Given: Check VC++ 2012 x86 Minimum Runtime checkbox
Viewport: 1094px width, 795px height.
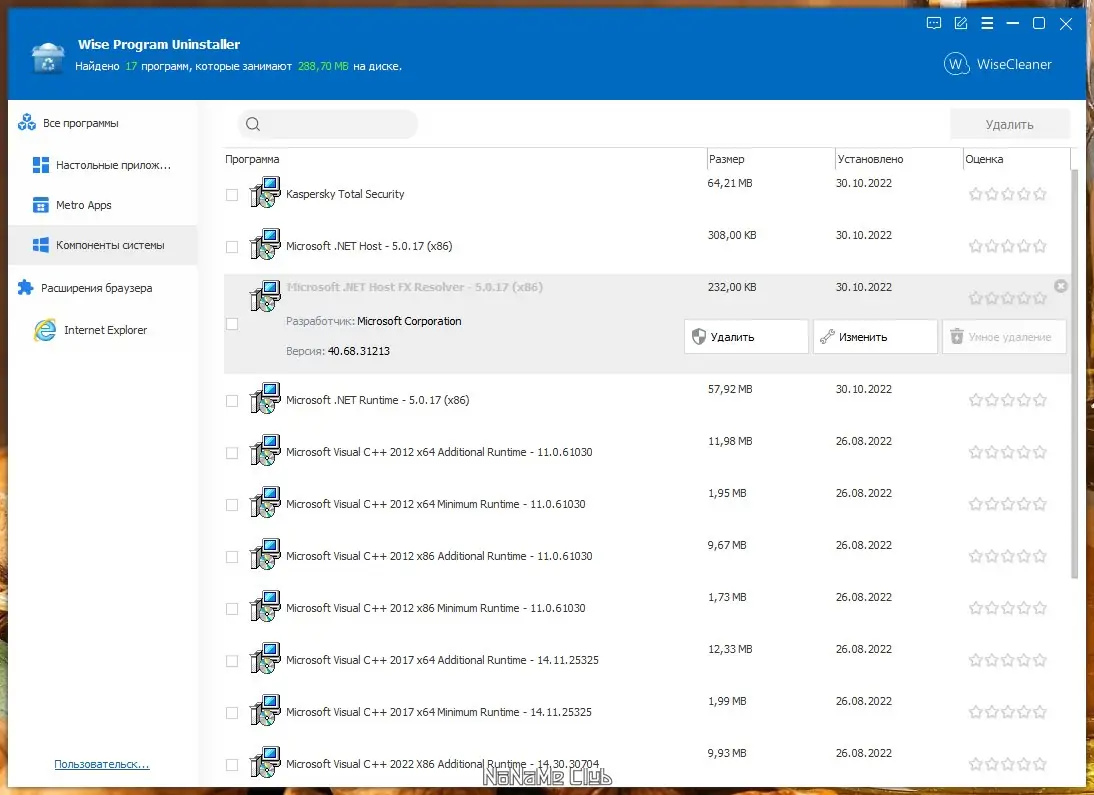Looking at the screenshot, I should 232,609.
